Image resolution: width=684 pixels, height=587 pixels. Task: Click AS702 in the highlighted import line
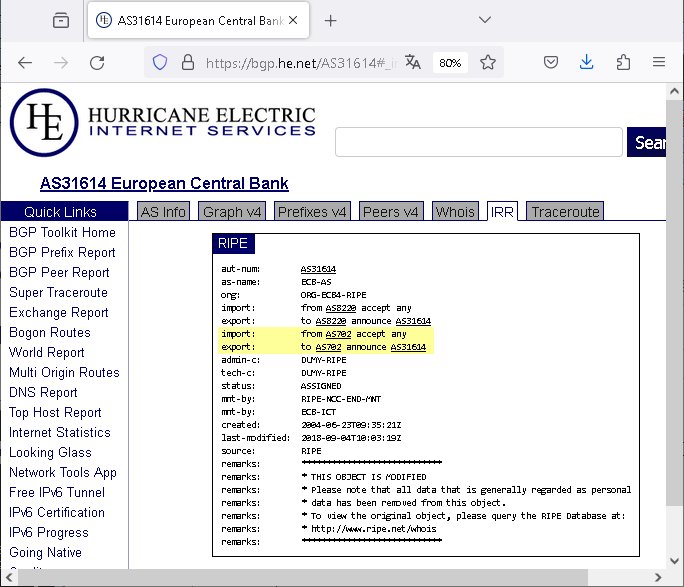pyautogui.click(x=338, y=334)
